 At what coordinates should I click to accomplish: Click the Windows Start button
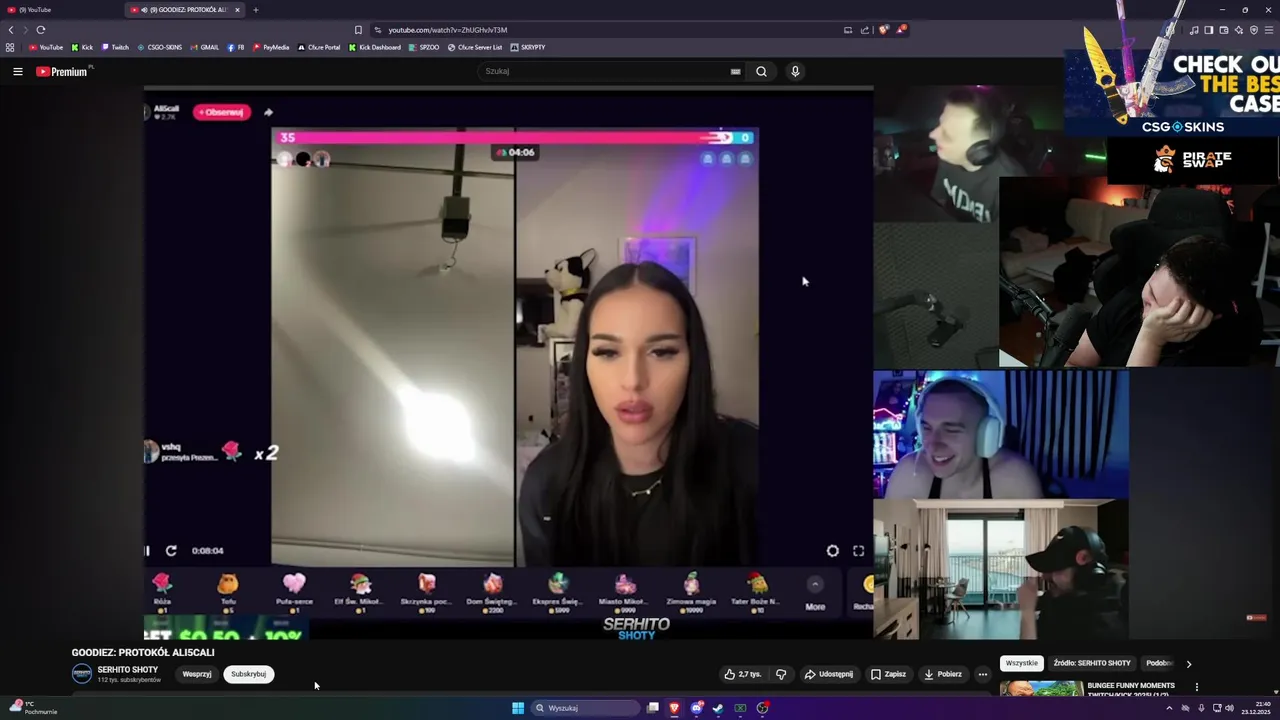click(518, 708)
